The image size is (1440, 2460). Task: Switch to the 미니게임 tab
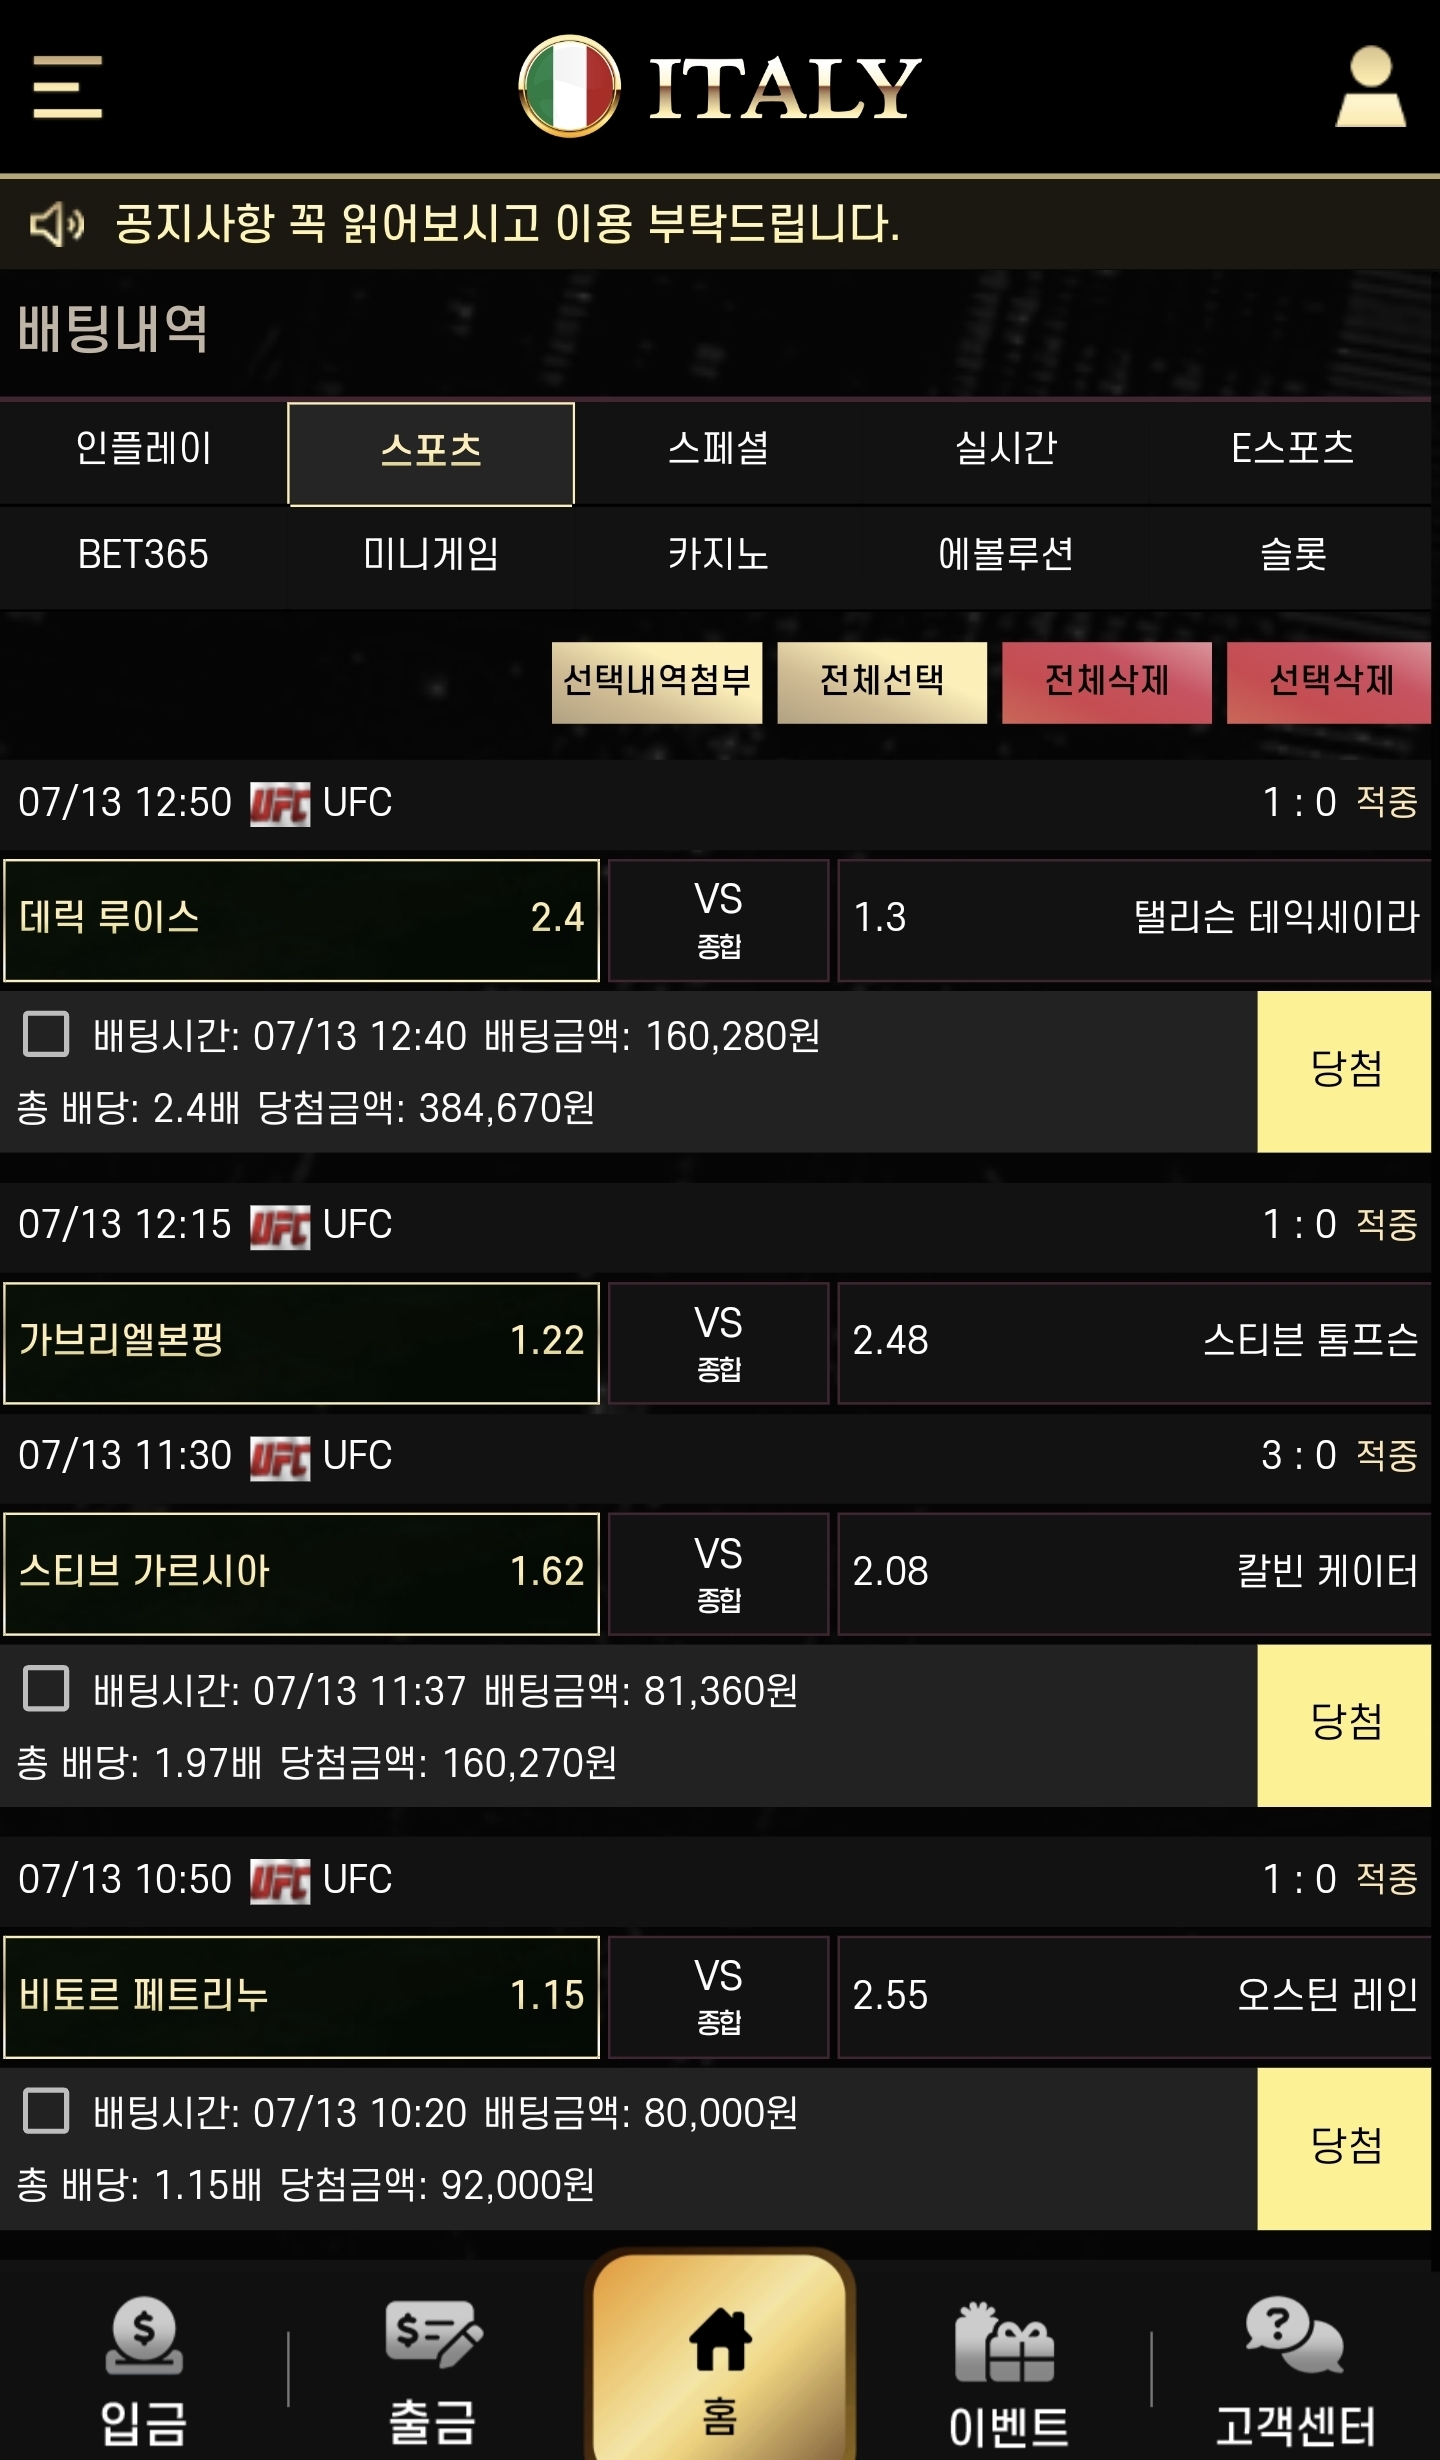tap(431, 554)
